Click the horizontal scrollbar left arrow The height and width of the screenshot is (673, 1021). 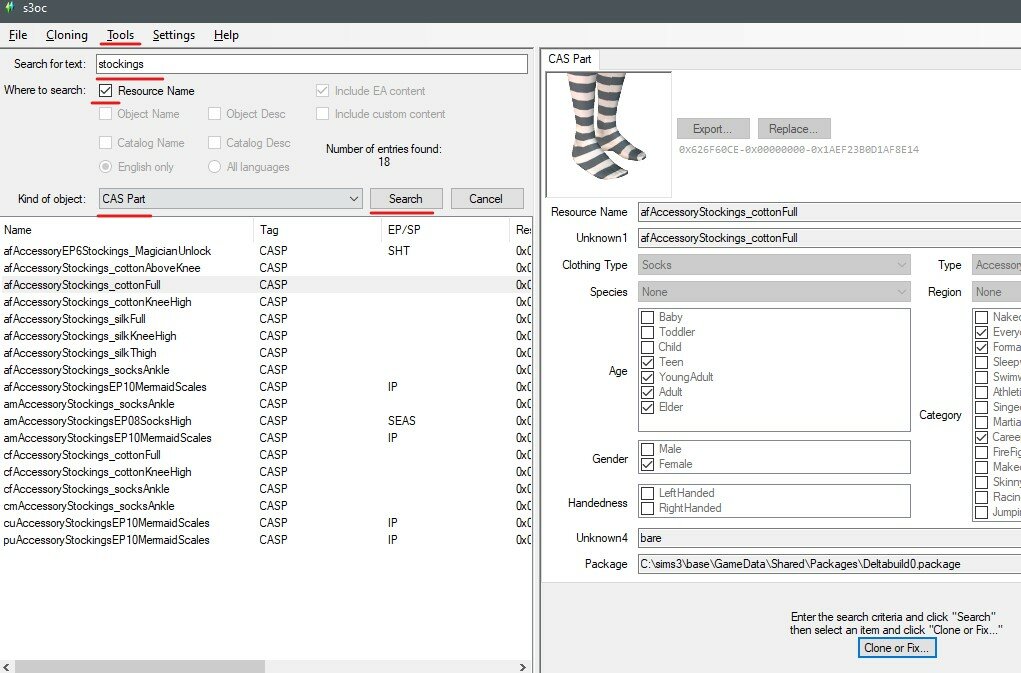(x=6, y=667)
